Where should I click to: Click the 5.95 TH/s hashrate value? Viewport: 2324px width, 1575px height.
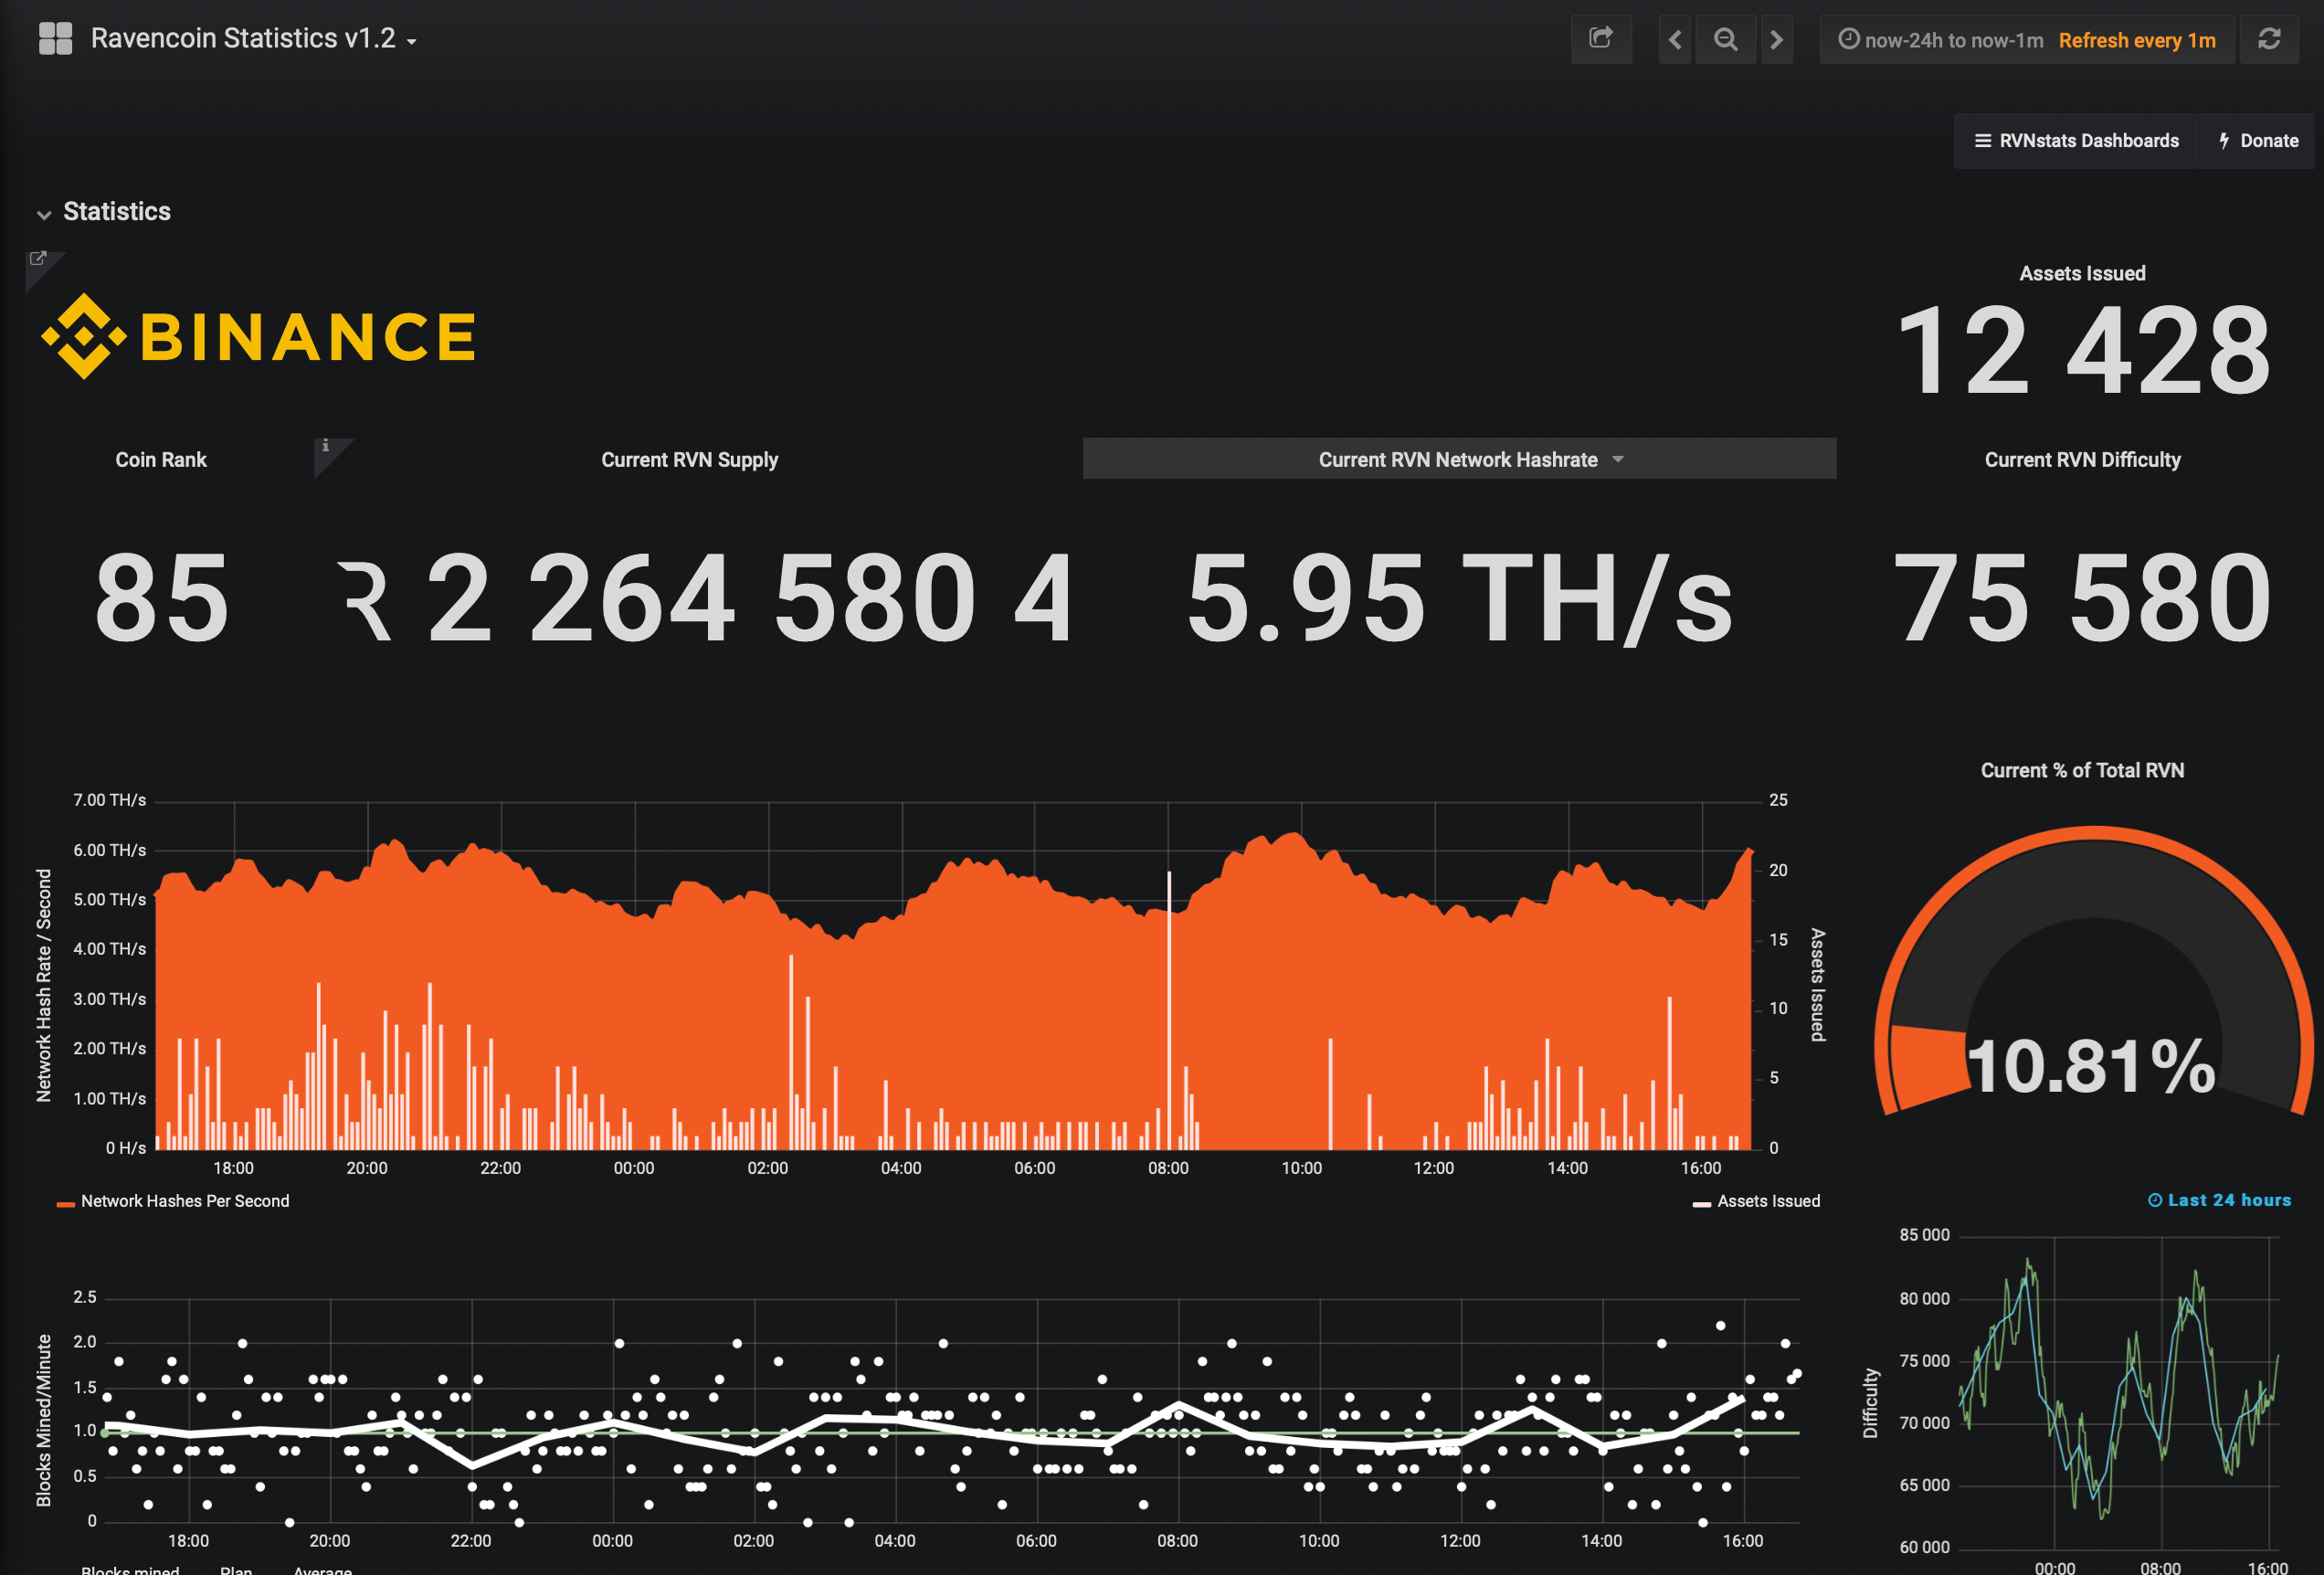(x=1459, y=599)
